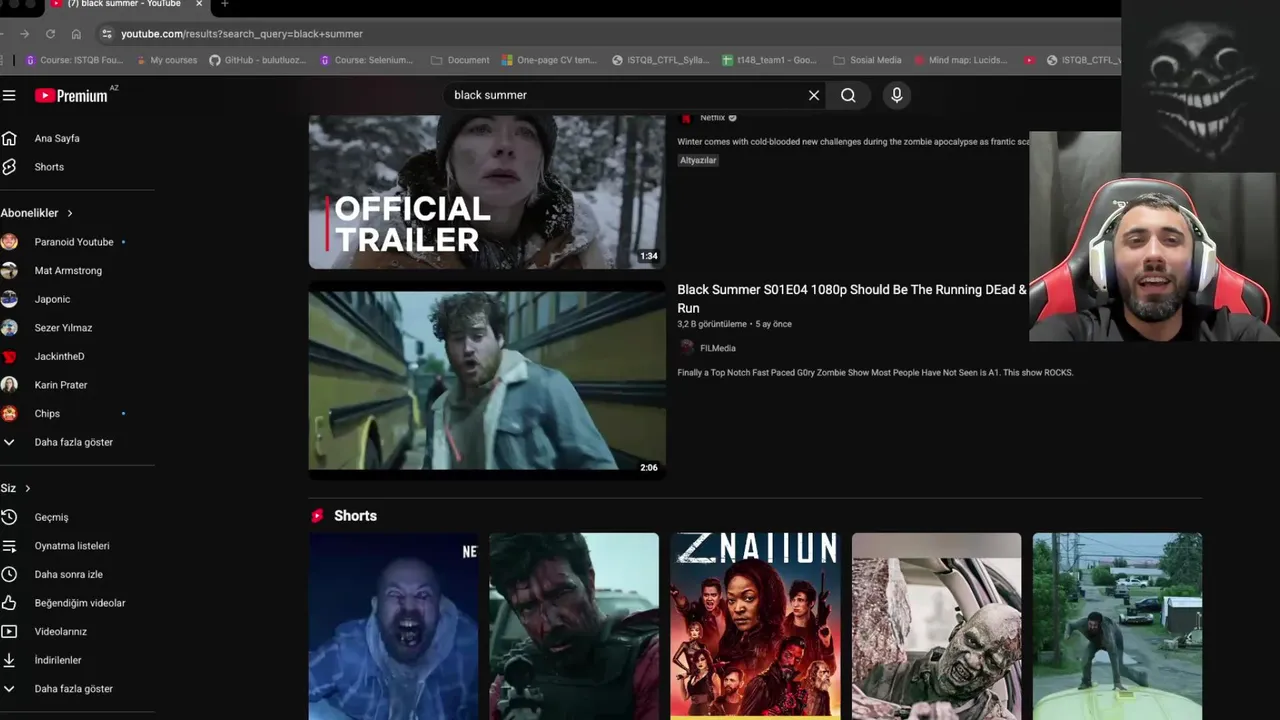The height and width of the screenshot is (720, 1280).
Task: Click the Altyazılar subtitles badge
Action: pos(698,160)
